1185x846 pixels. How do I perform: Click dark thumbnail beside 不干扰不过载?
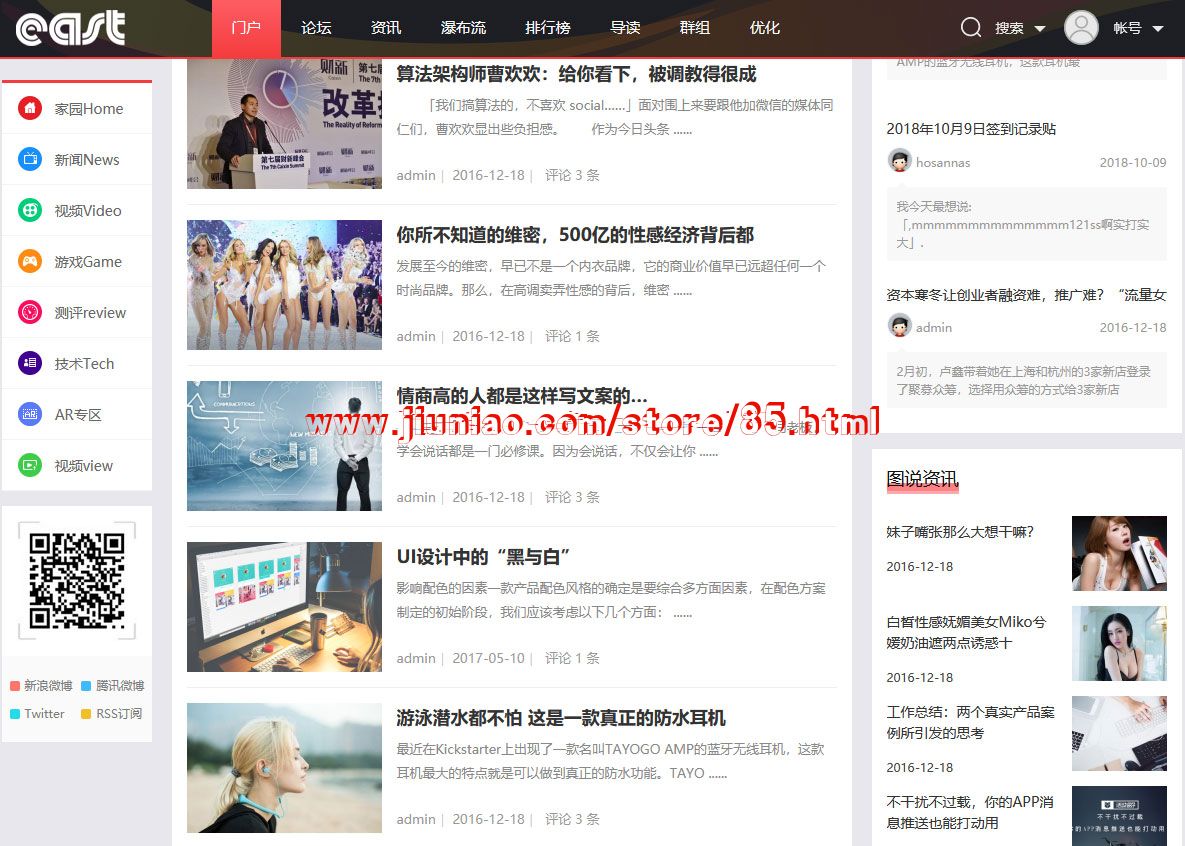click(1119, 817)
